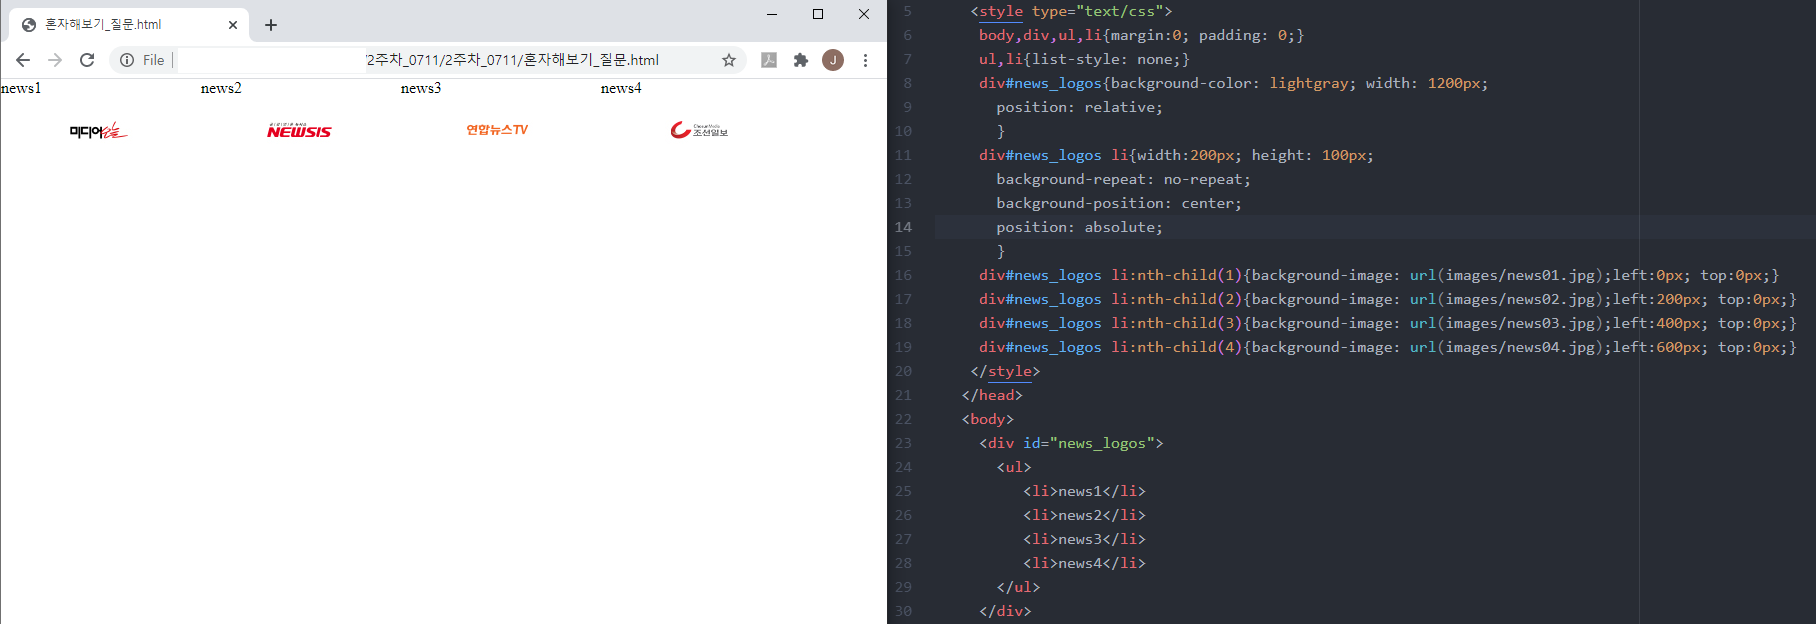This screenshot has height=624, width=1816.
Task: Click the closing </ul> tag in editor
Action: pos(1018,587)
